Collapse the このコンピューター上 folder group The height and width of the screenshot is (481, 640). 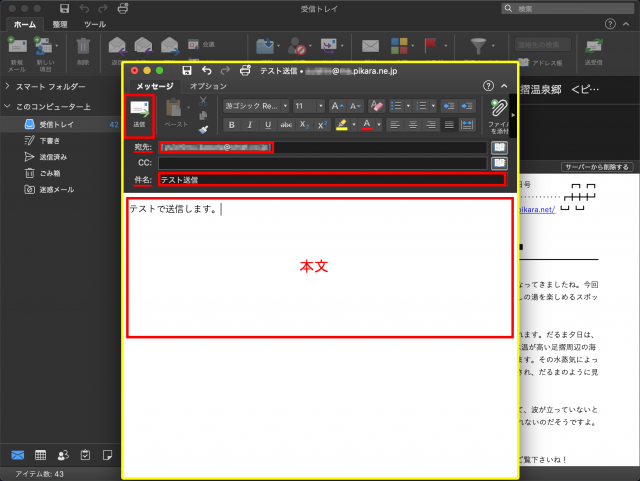click(8, 106)
